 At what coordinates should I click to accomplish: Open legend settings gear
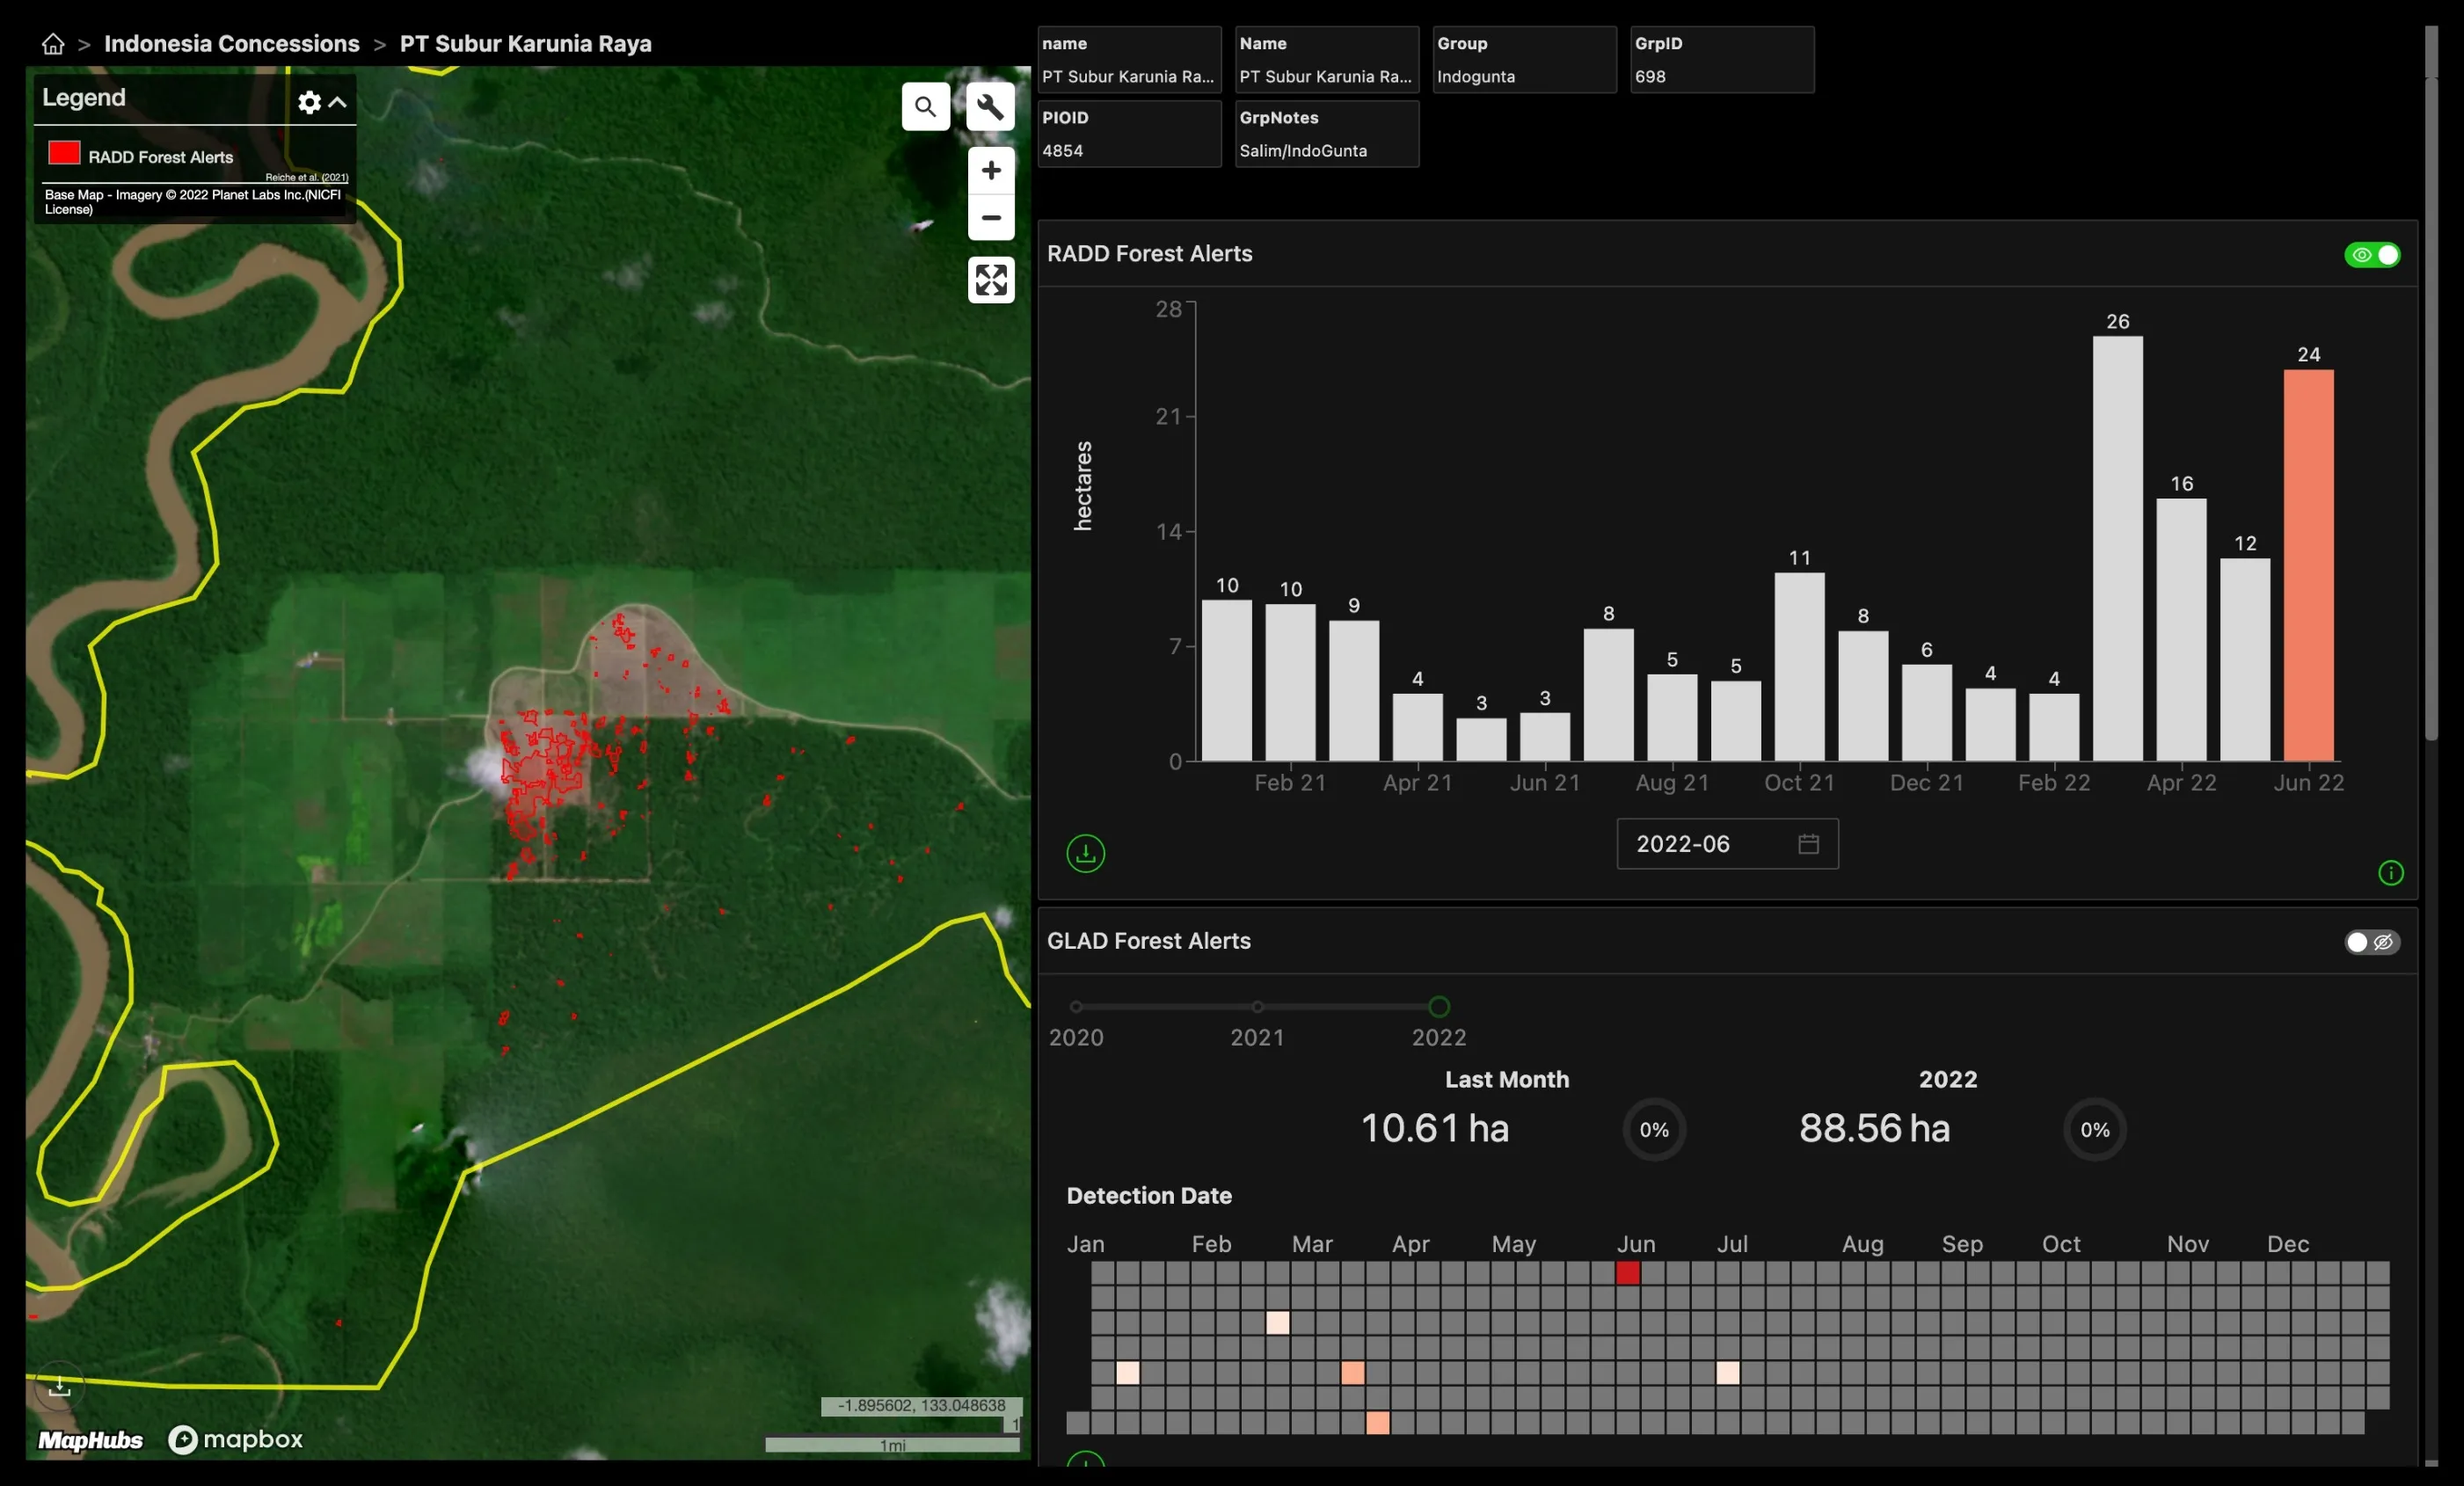(309, 102)
